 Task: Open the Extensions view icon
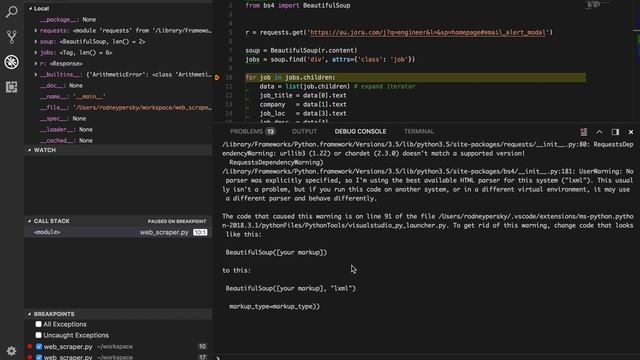(11, 87)
